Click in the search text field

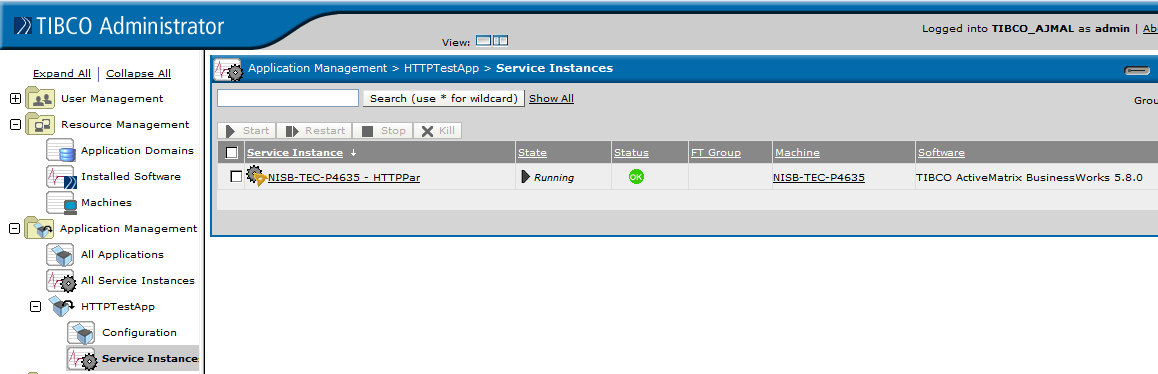point(288,98)
